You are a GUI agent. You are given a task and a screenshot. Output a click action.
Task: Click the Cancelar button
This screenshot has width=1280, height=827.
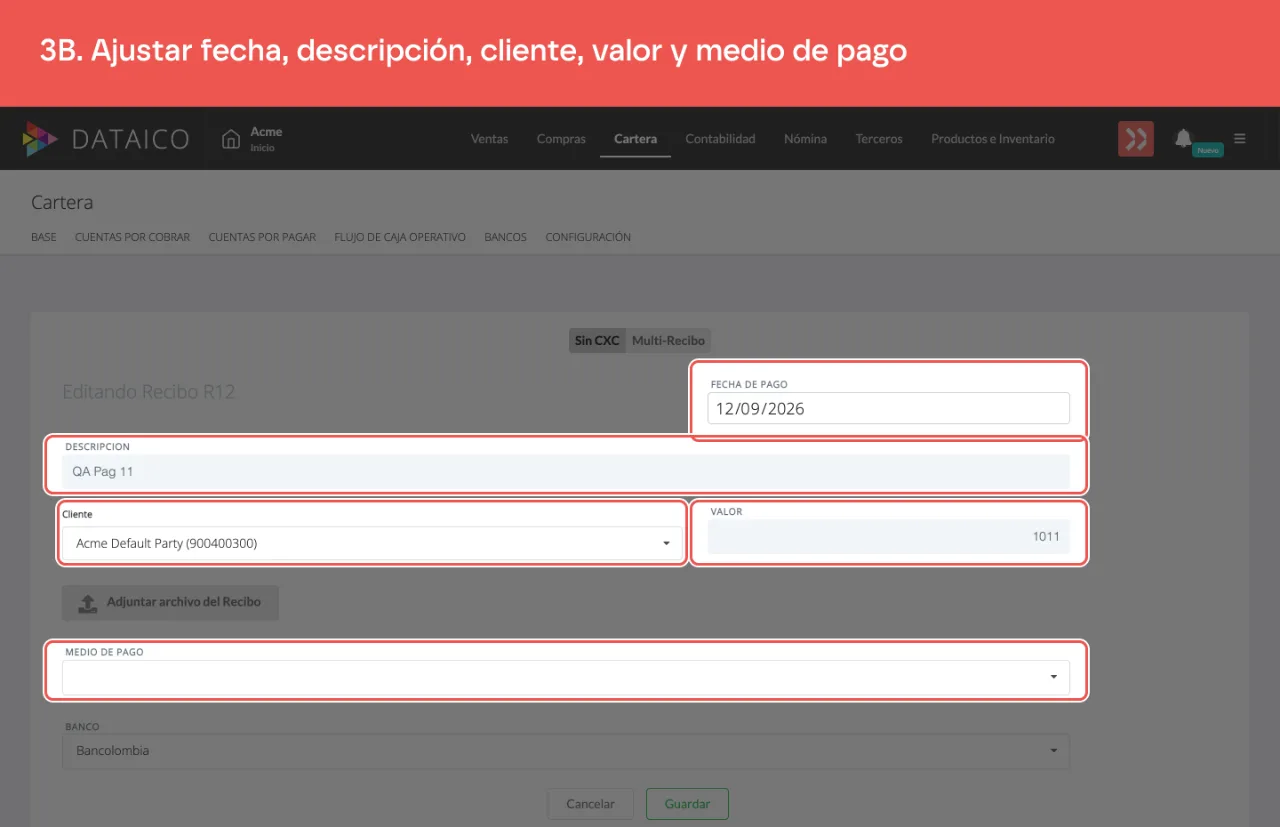click(590, 804)
